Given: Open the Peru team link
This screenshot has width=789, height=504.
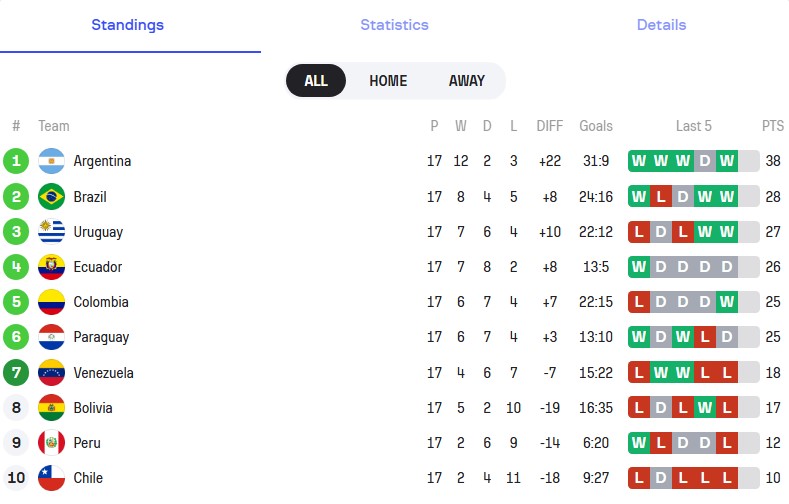Looking at the screenshot, I should click(x=89, y=443).
